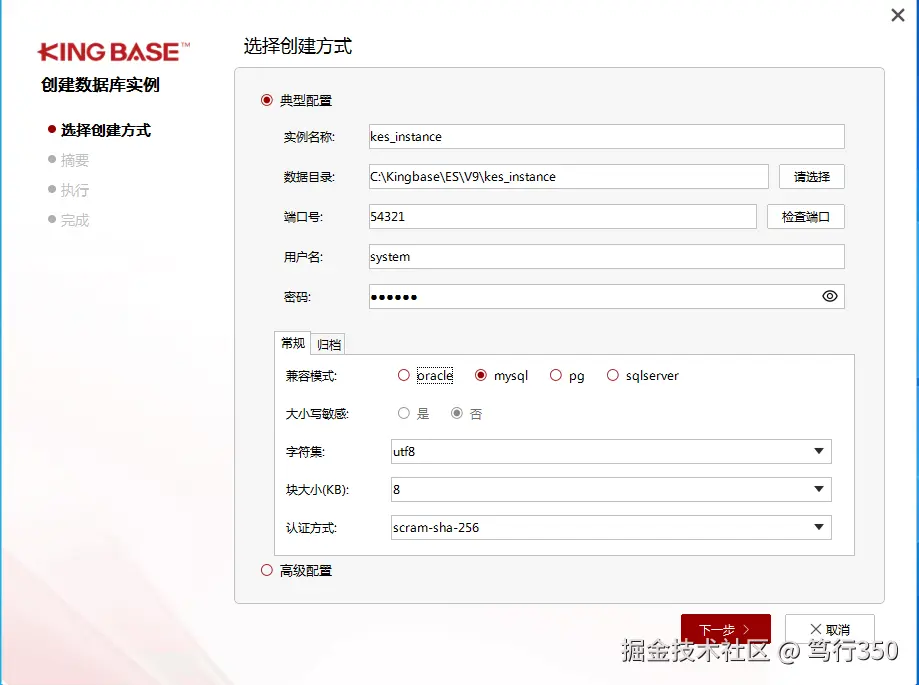Open the 认证方式 scram-sha-256 dropdown
The image size is (919, 685).
[611, 527]
